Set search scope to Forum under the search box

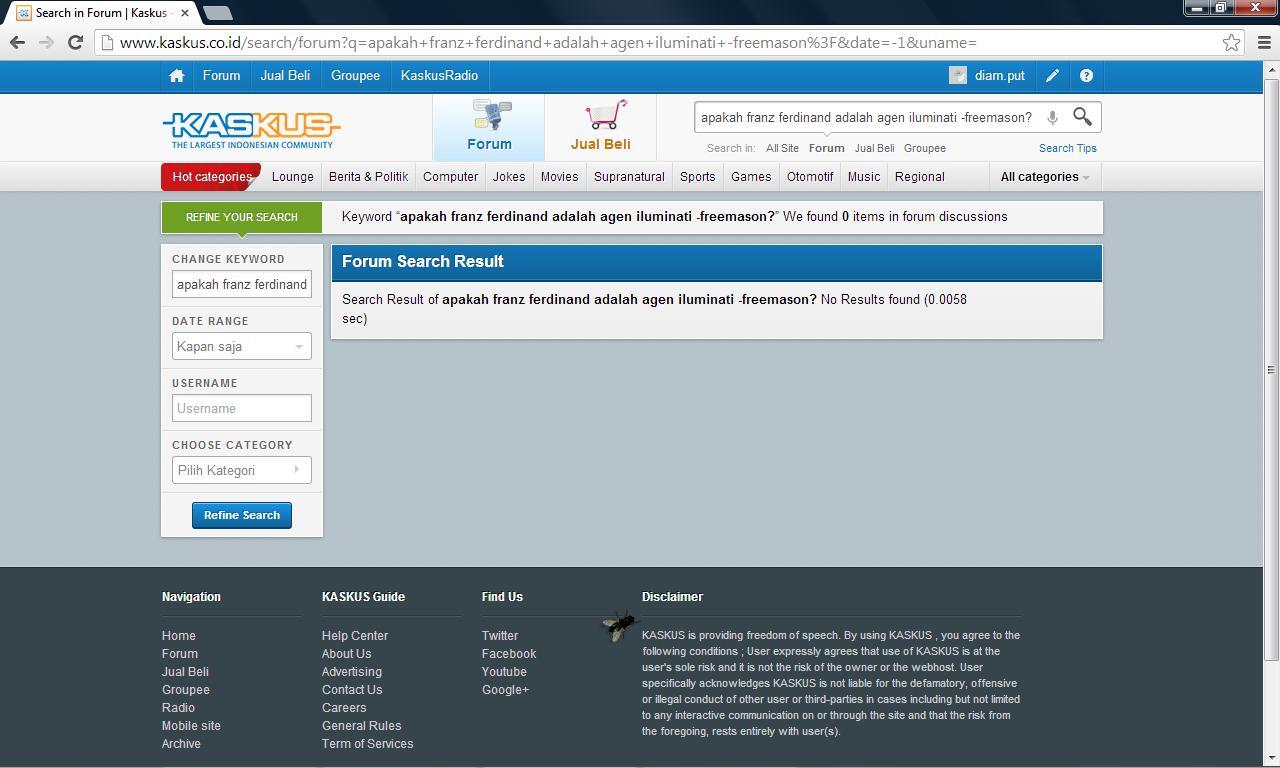click(826, 148)
